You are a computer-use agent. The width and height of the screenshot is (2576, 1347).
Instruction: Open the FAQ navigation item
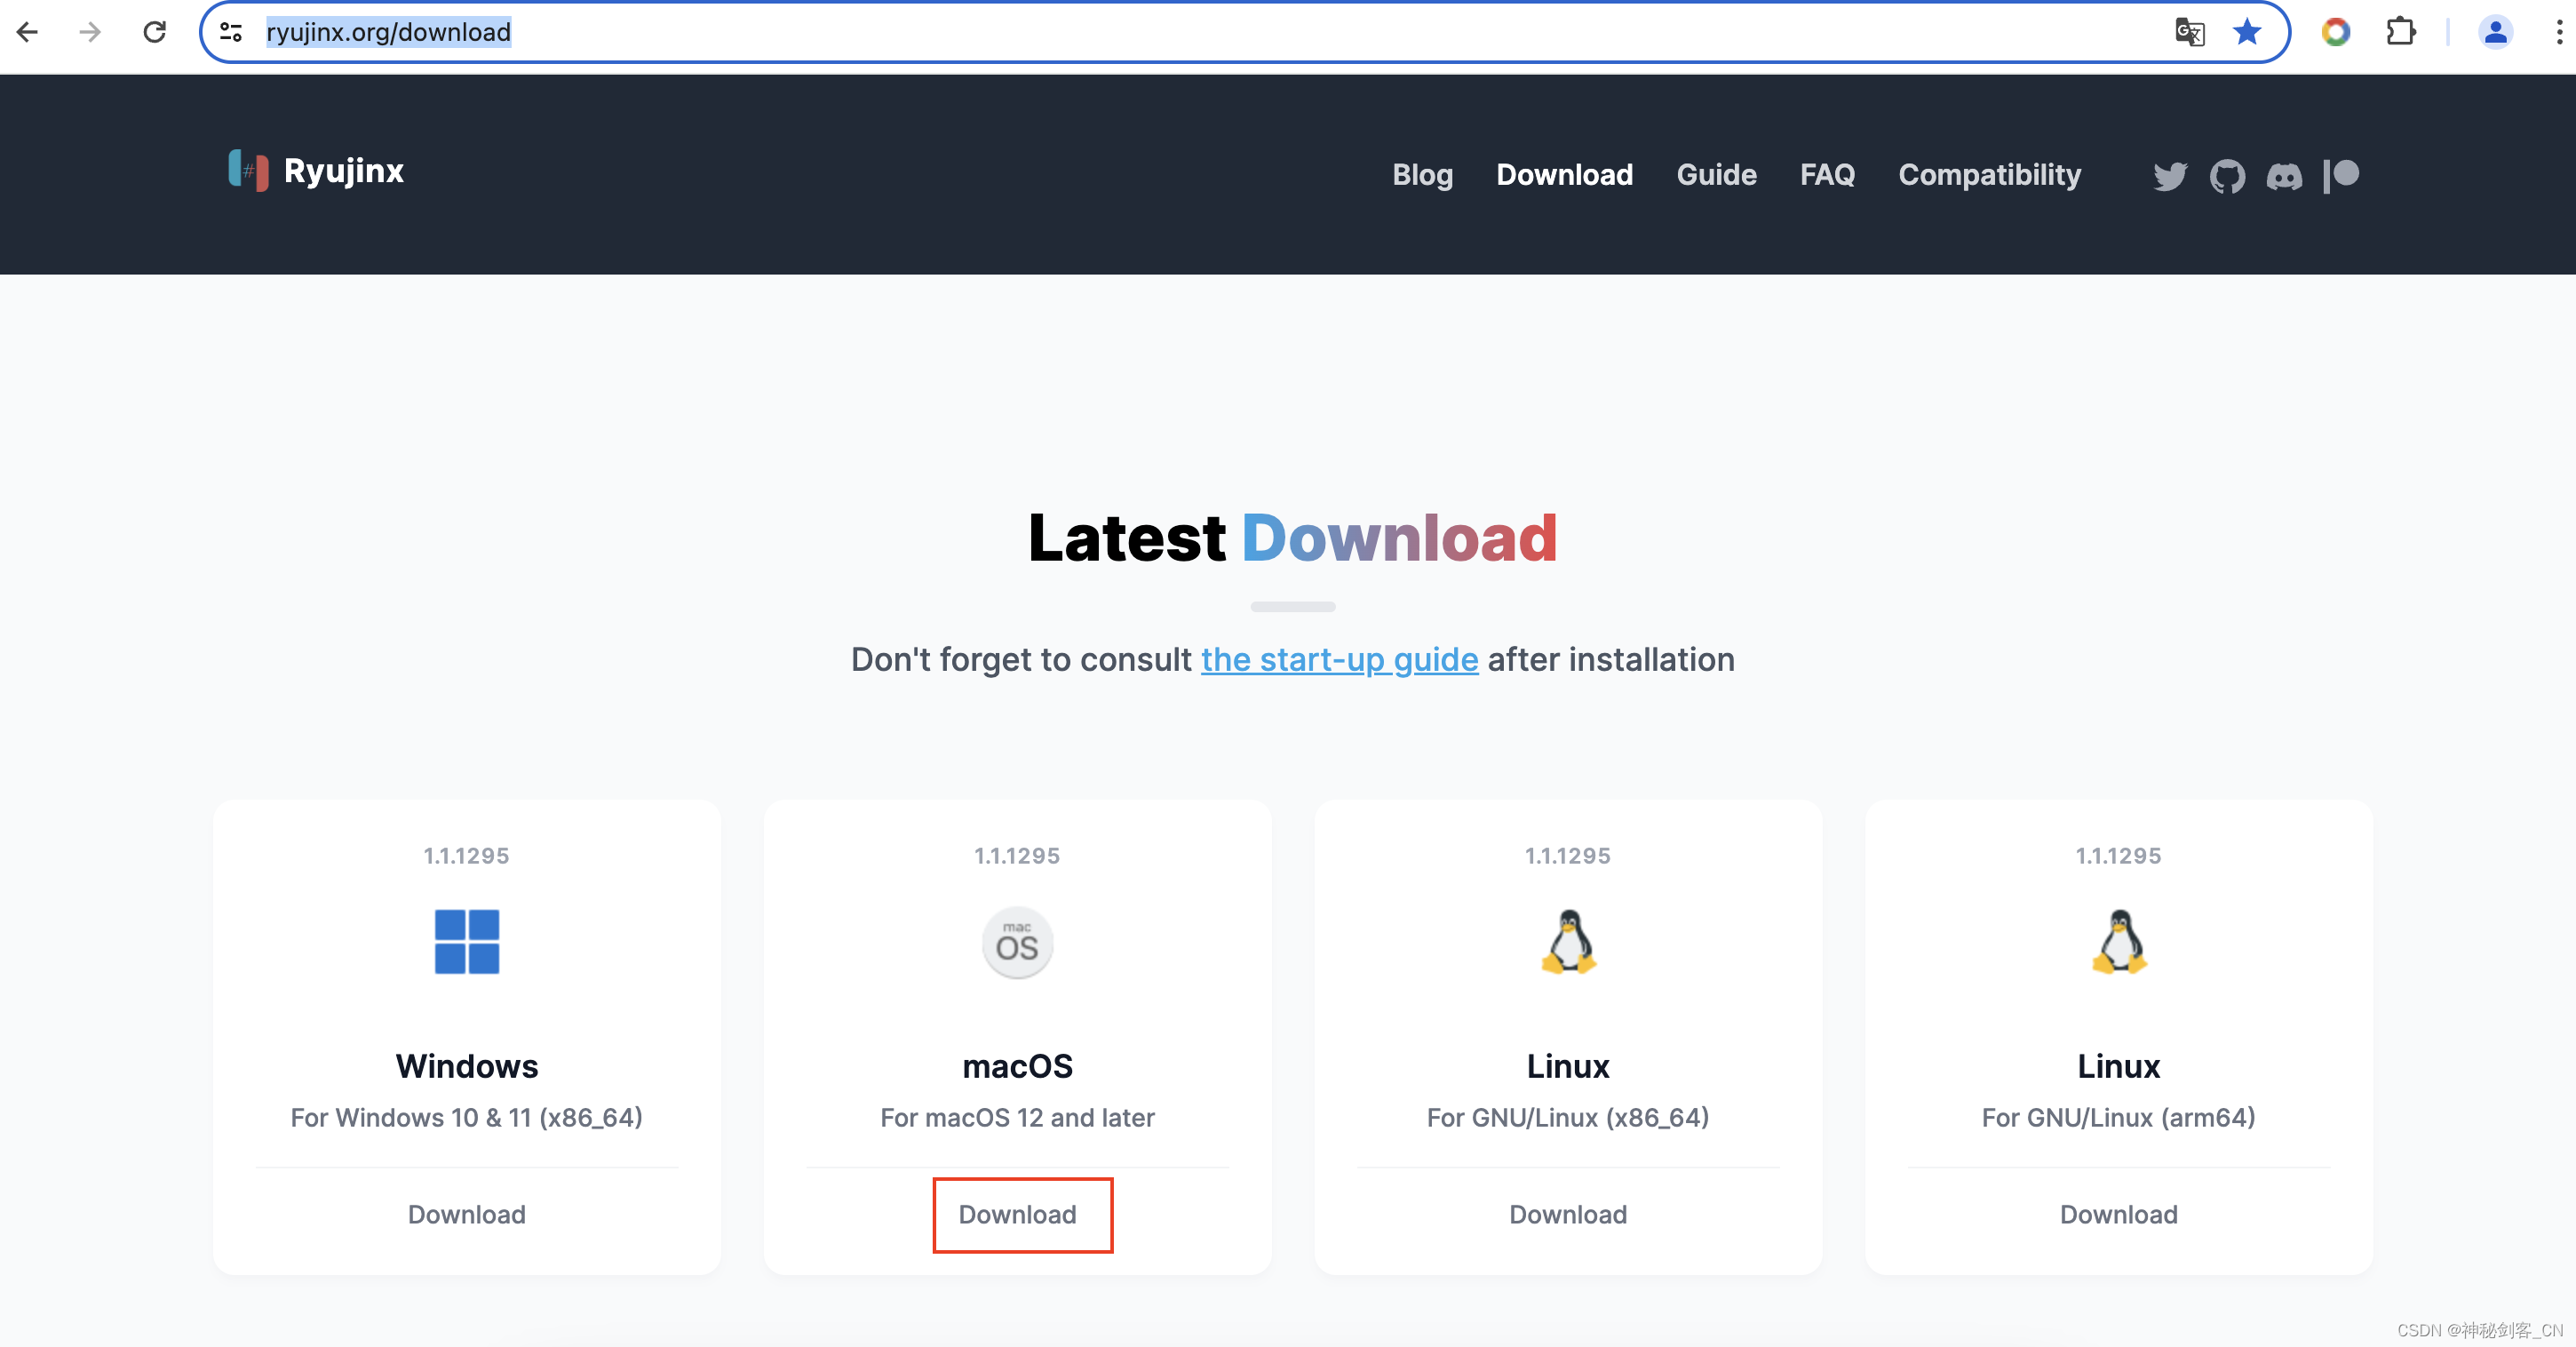1827,175
